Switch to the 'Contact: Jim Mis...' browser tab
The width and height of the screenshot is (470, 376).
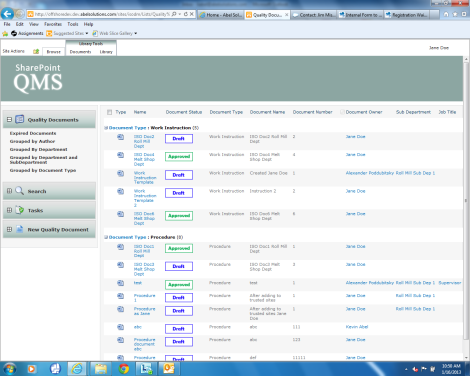pos(314,15)
